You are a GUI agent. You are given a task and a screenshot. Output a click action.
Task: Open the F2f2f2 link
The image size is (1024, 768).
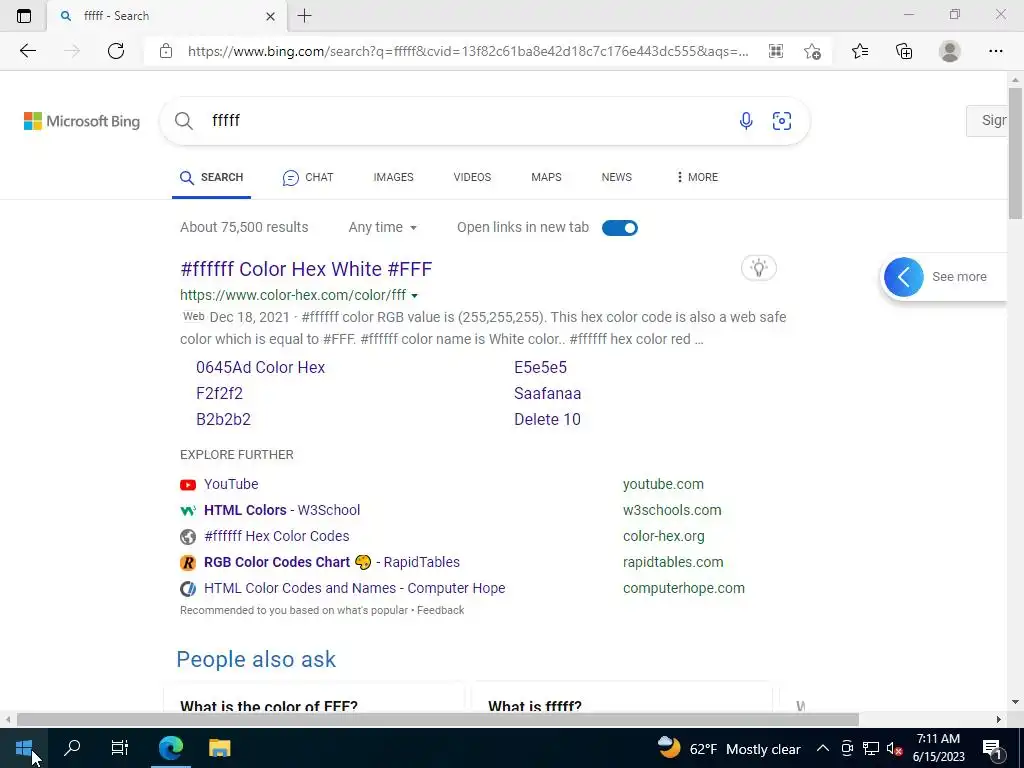tap(219, 394)
